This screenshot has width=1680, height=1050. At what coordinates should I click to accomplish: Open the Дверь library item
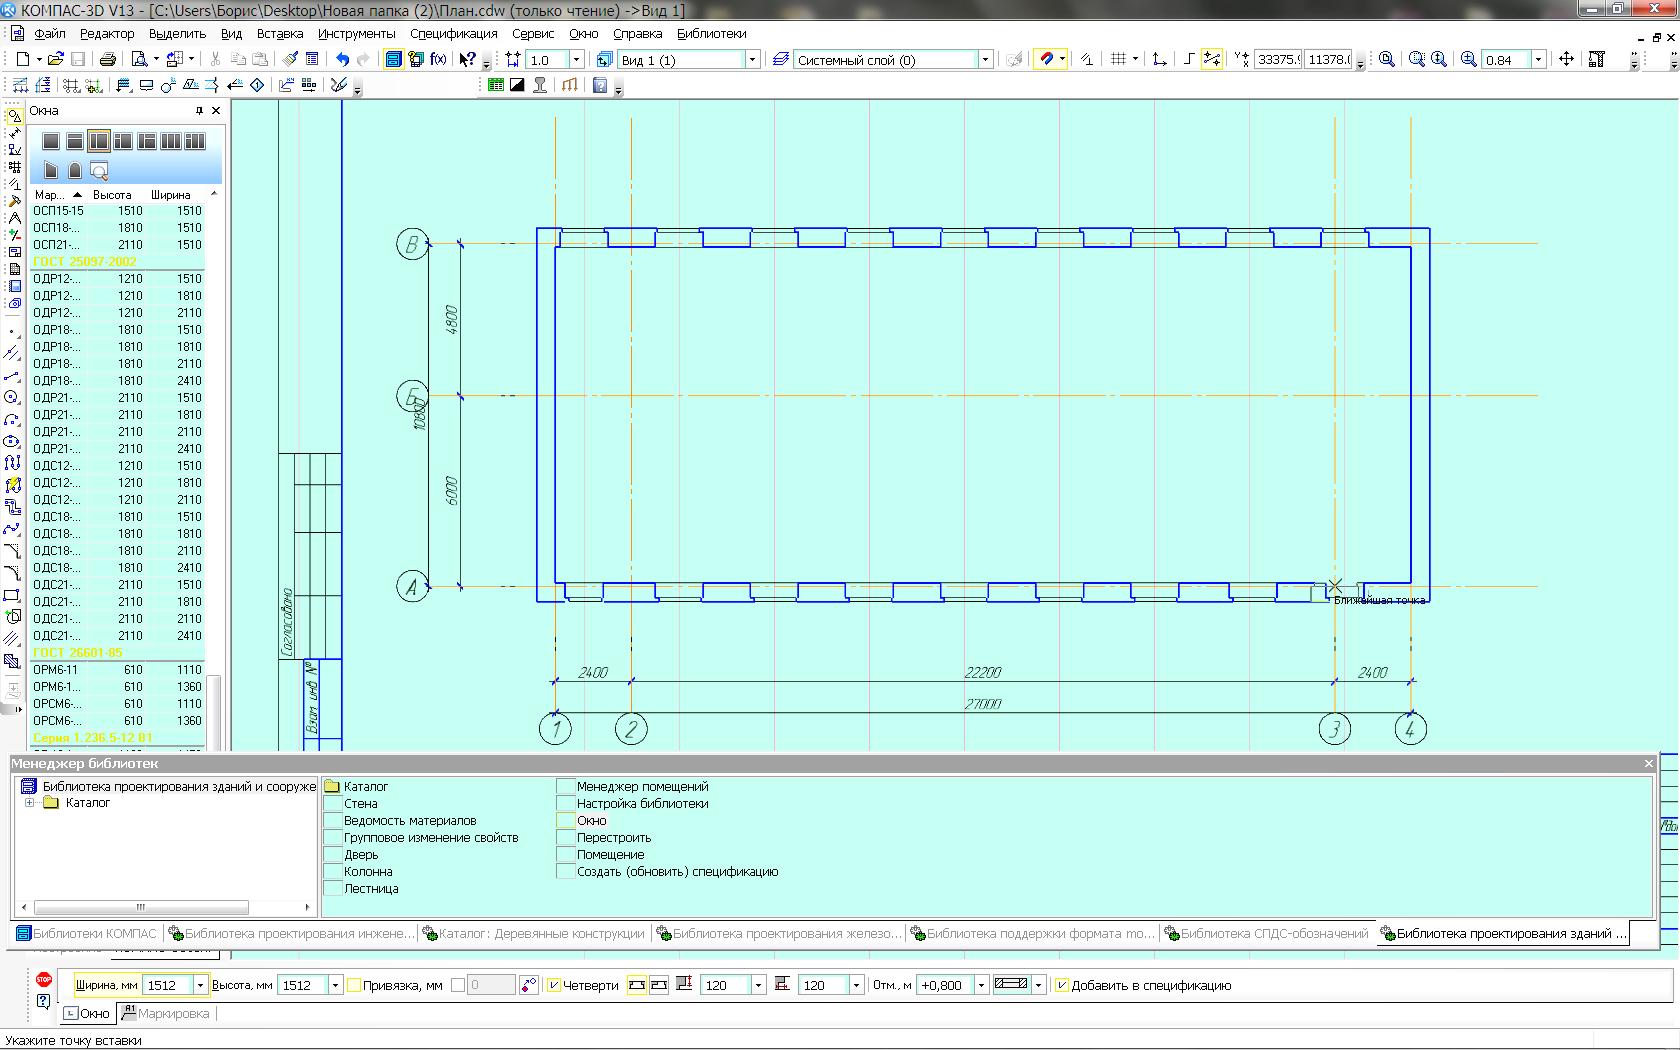[x=361, y=855]
